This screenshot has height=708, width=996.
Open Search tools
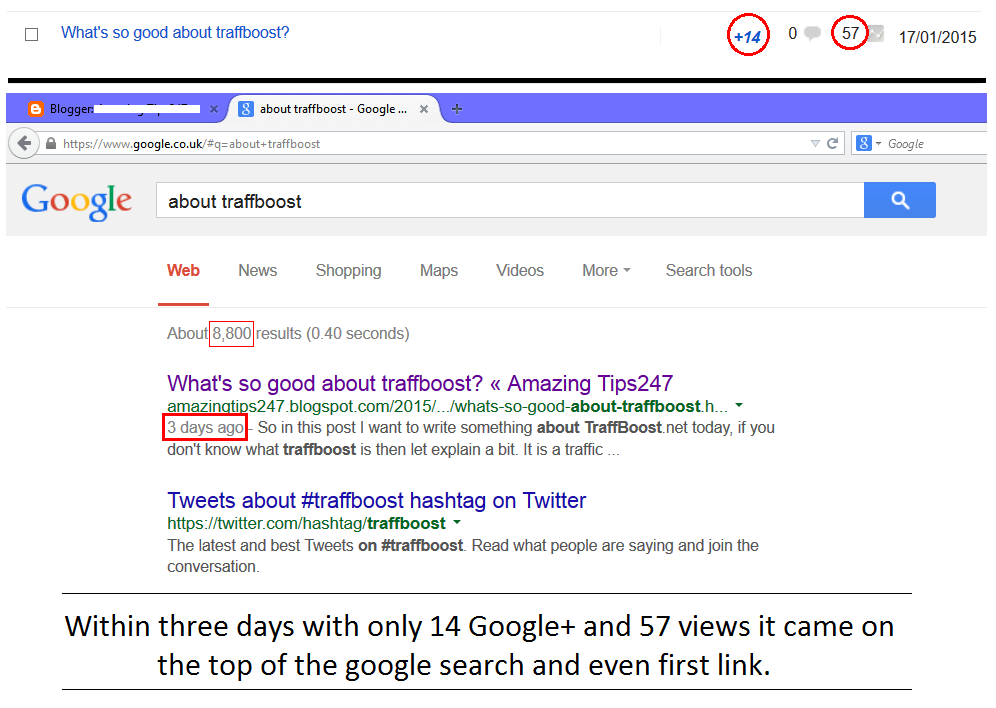pos(709,271)
